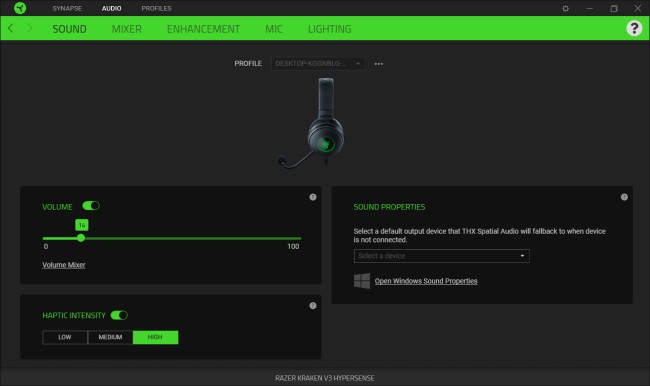Toggle the Volume switch
The height and width of the screenshot is (386, 650).
tap(91, 206)
